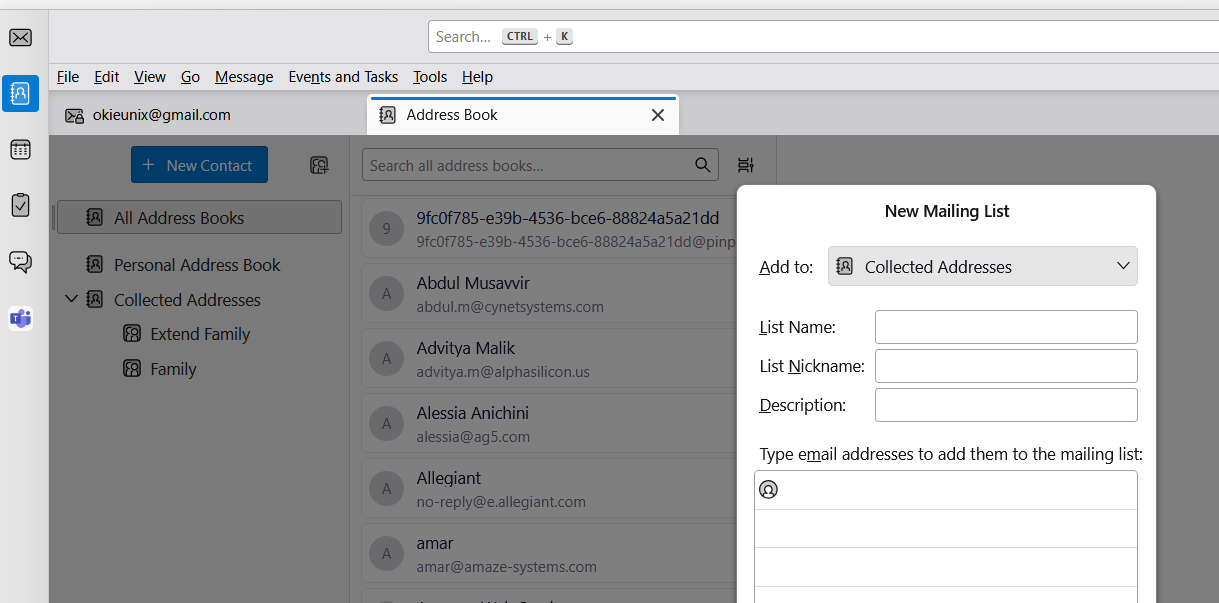This screenshot has width=1219, height=603.
Task: Open the Mail space icon
Action: pos(20,38)
